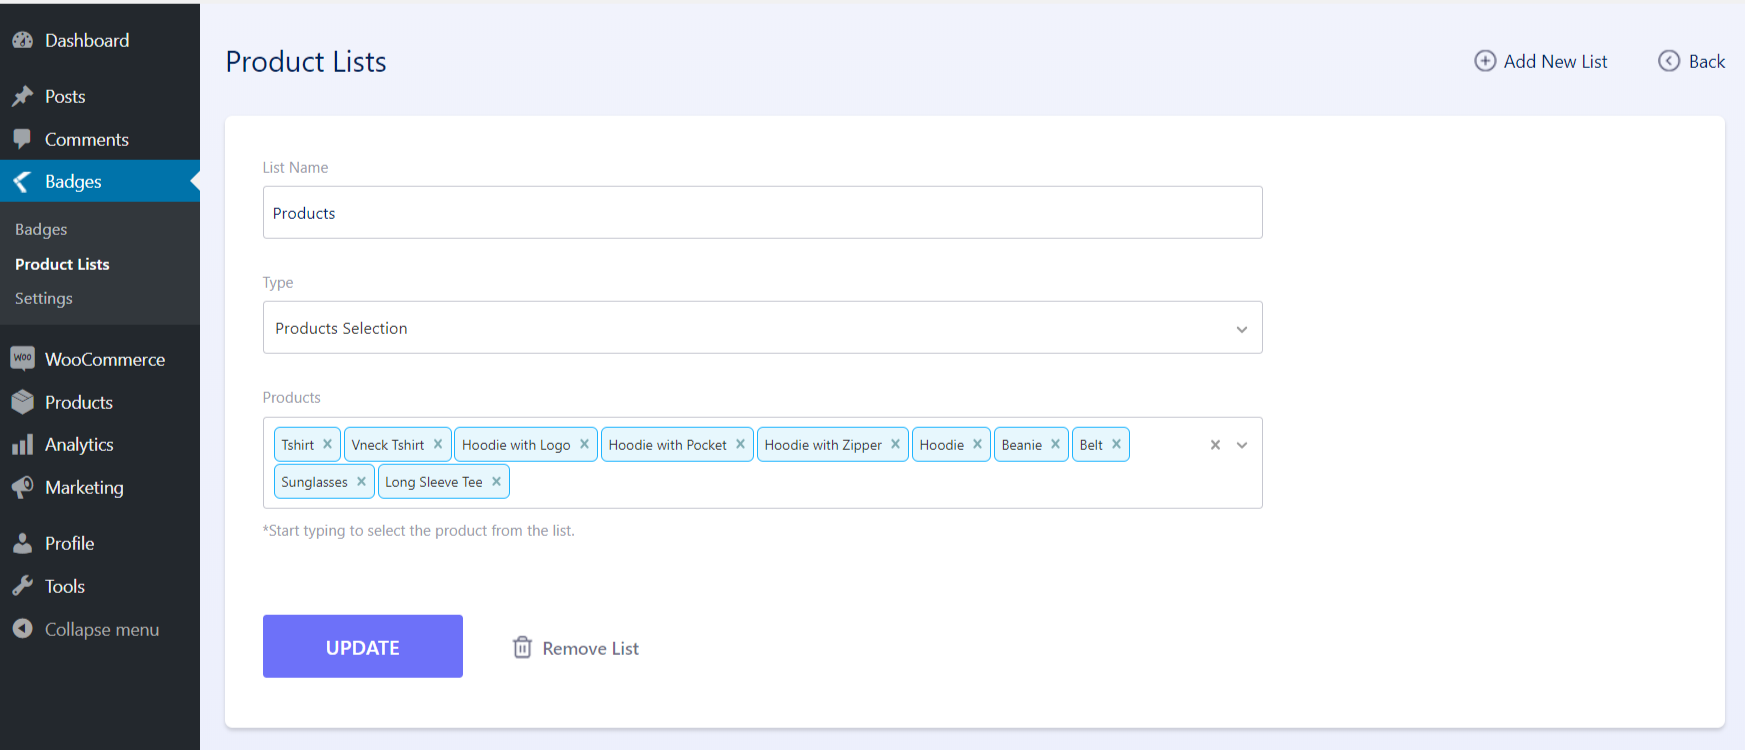Open the Badges submenu link

pyautogui.click(x=41, y=229)
